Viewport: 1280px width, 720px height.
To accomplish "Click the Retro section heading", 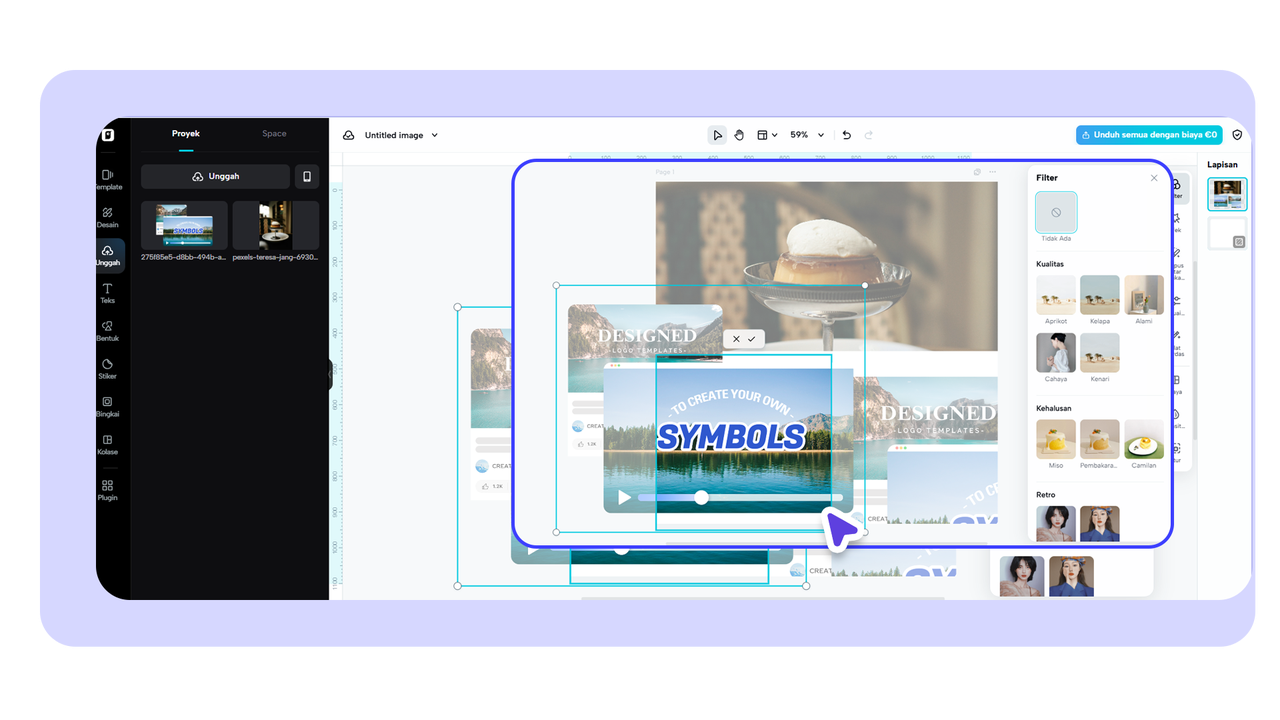I will pos(1046,495).
